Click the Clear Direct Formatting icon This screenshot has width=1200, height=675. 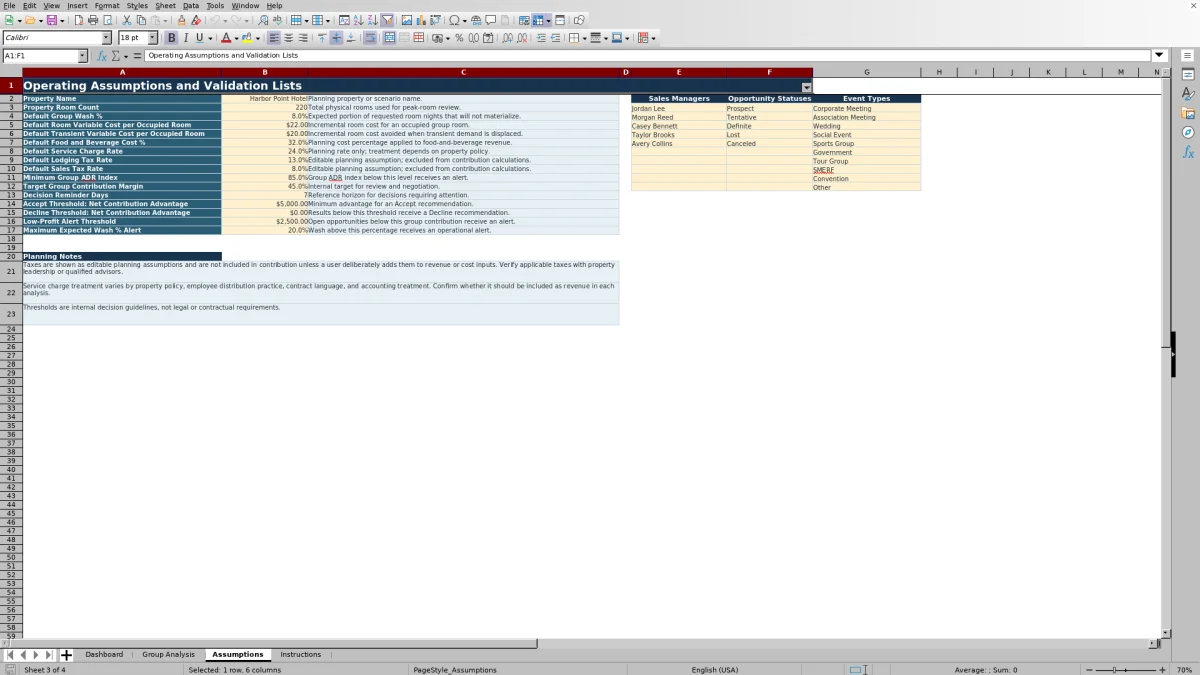click(196, 20)
